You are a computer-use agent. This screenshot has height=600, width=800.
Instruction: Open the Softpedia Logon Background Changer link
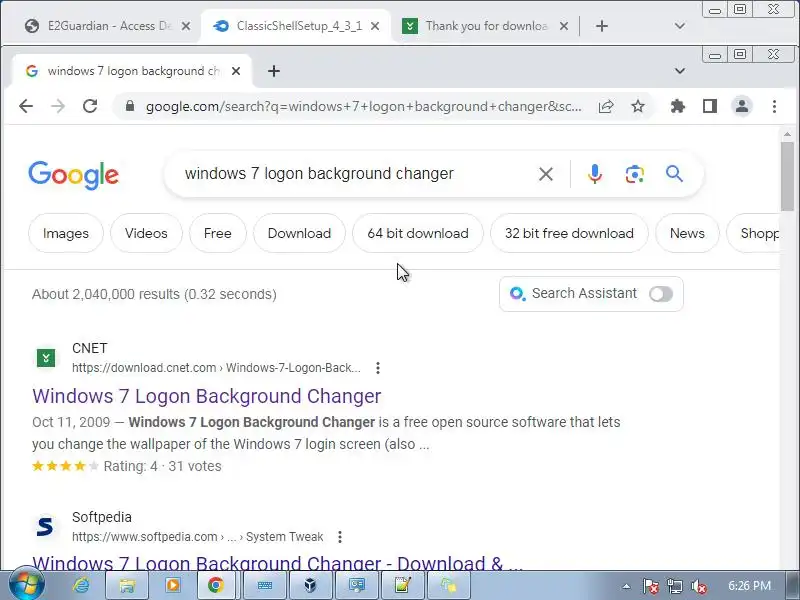(278, 562)
